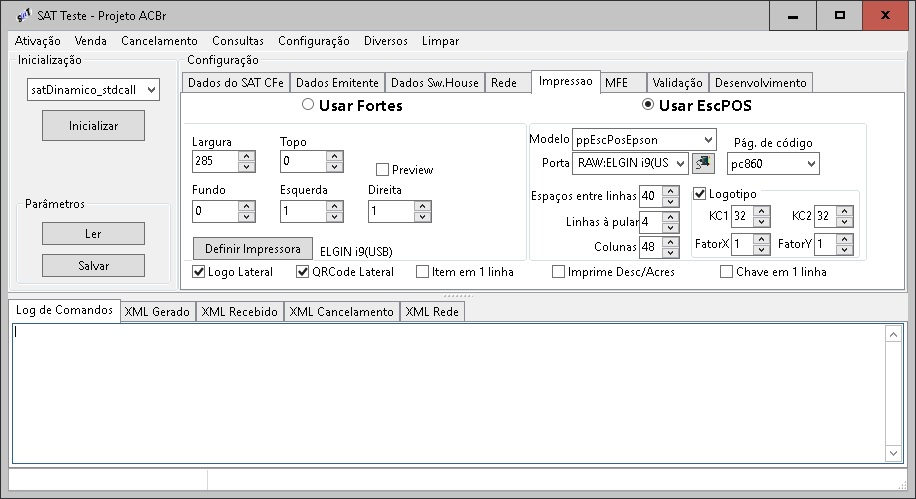
Task: Click the Salvar parameters button
Action: point(93,266)
